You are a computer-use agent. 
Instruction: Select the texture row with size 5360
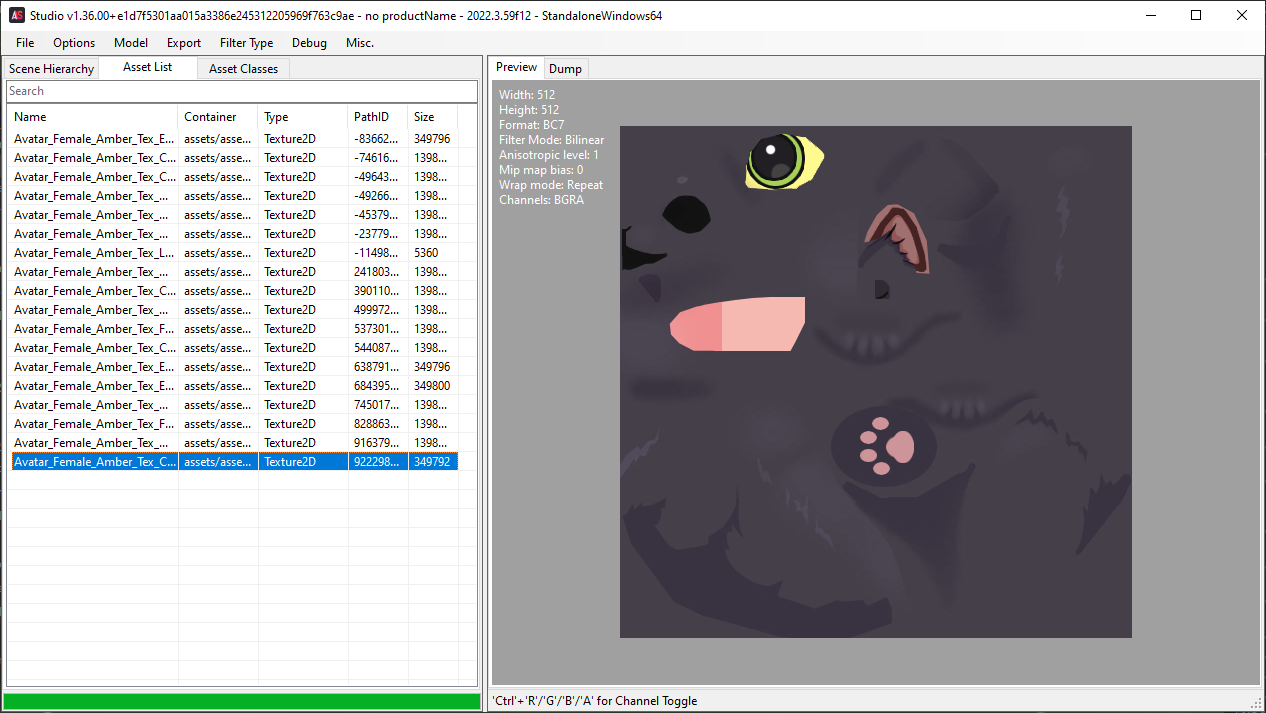pyautogui.click(x=234, y=253)
